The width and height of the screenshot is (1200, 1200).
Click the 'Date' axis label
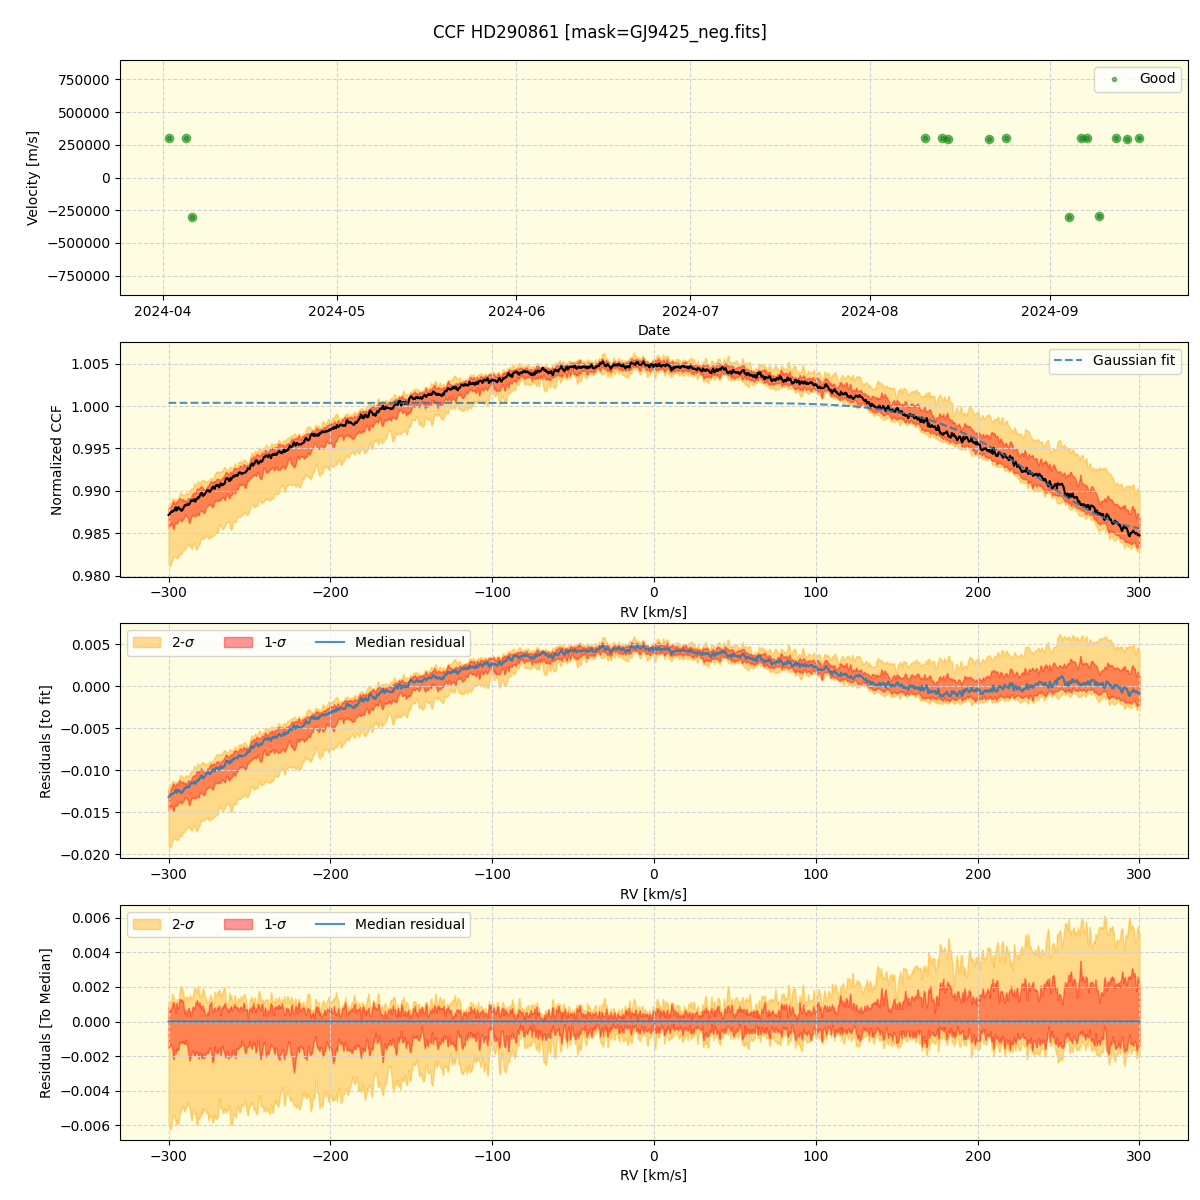[x=654, y=330]
